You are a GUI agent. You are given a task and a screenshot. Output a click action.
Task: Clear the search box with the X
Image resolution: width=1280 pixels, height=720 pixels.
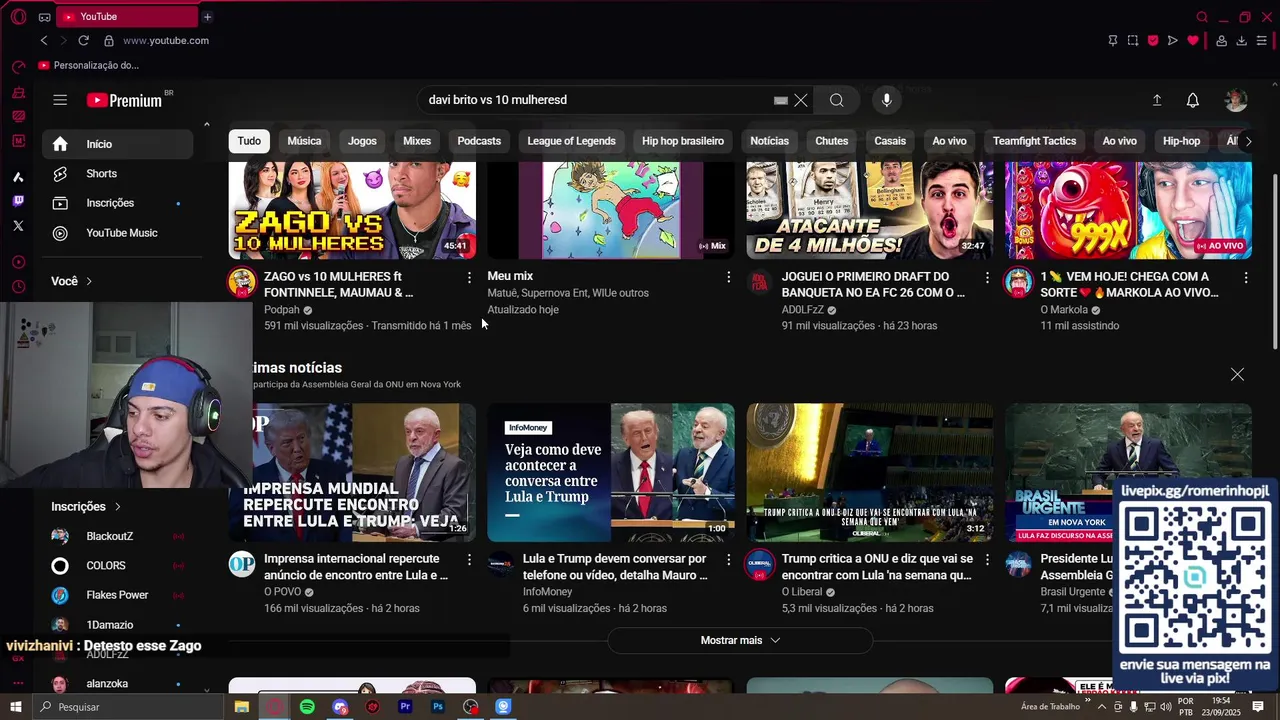point(801,100)
